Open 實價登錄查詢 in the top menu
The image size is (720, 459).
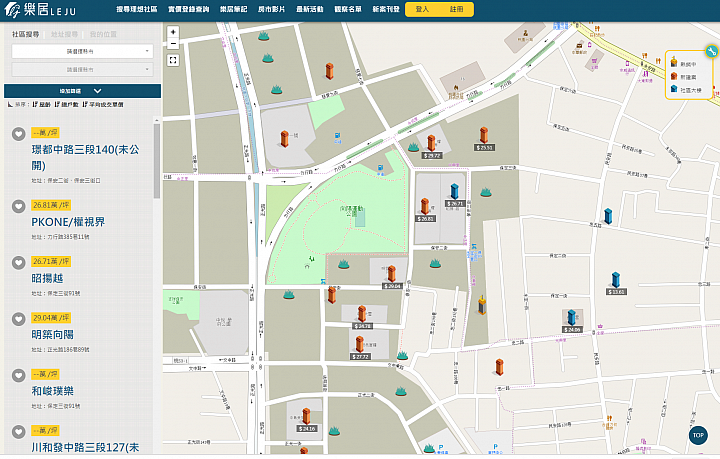click(189, 9)
